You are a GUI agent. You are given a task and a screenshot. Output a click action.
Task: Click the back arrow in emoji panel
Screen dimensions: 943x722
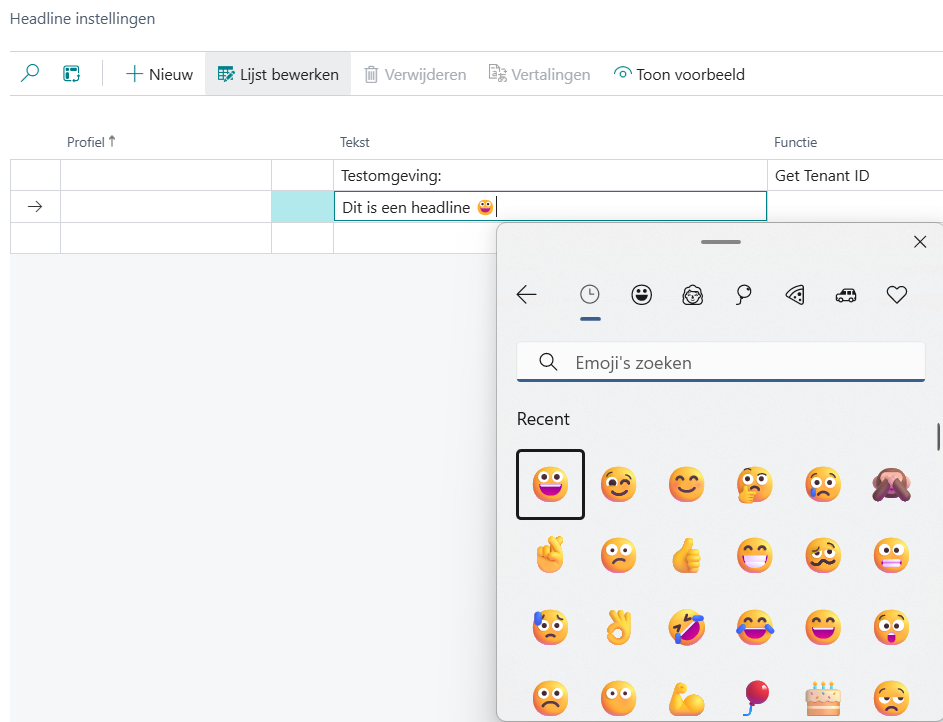coord(527,294)
